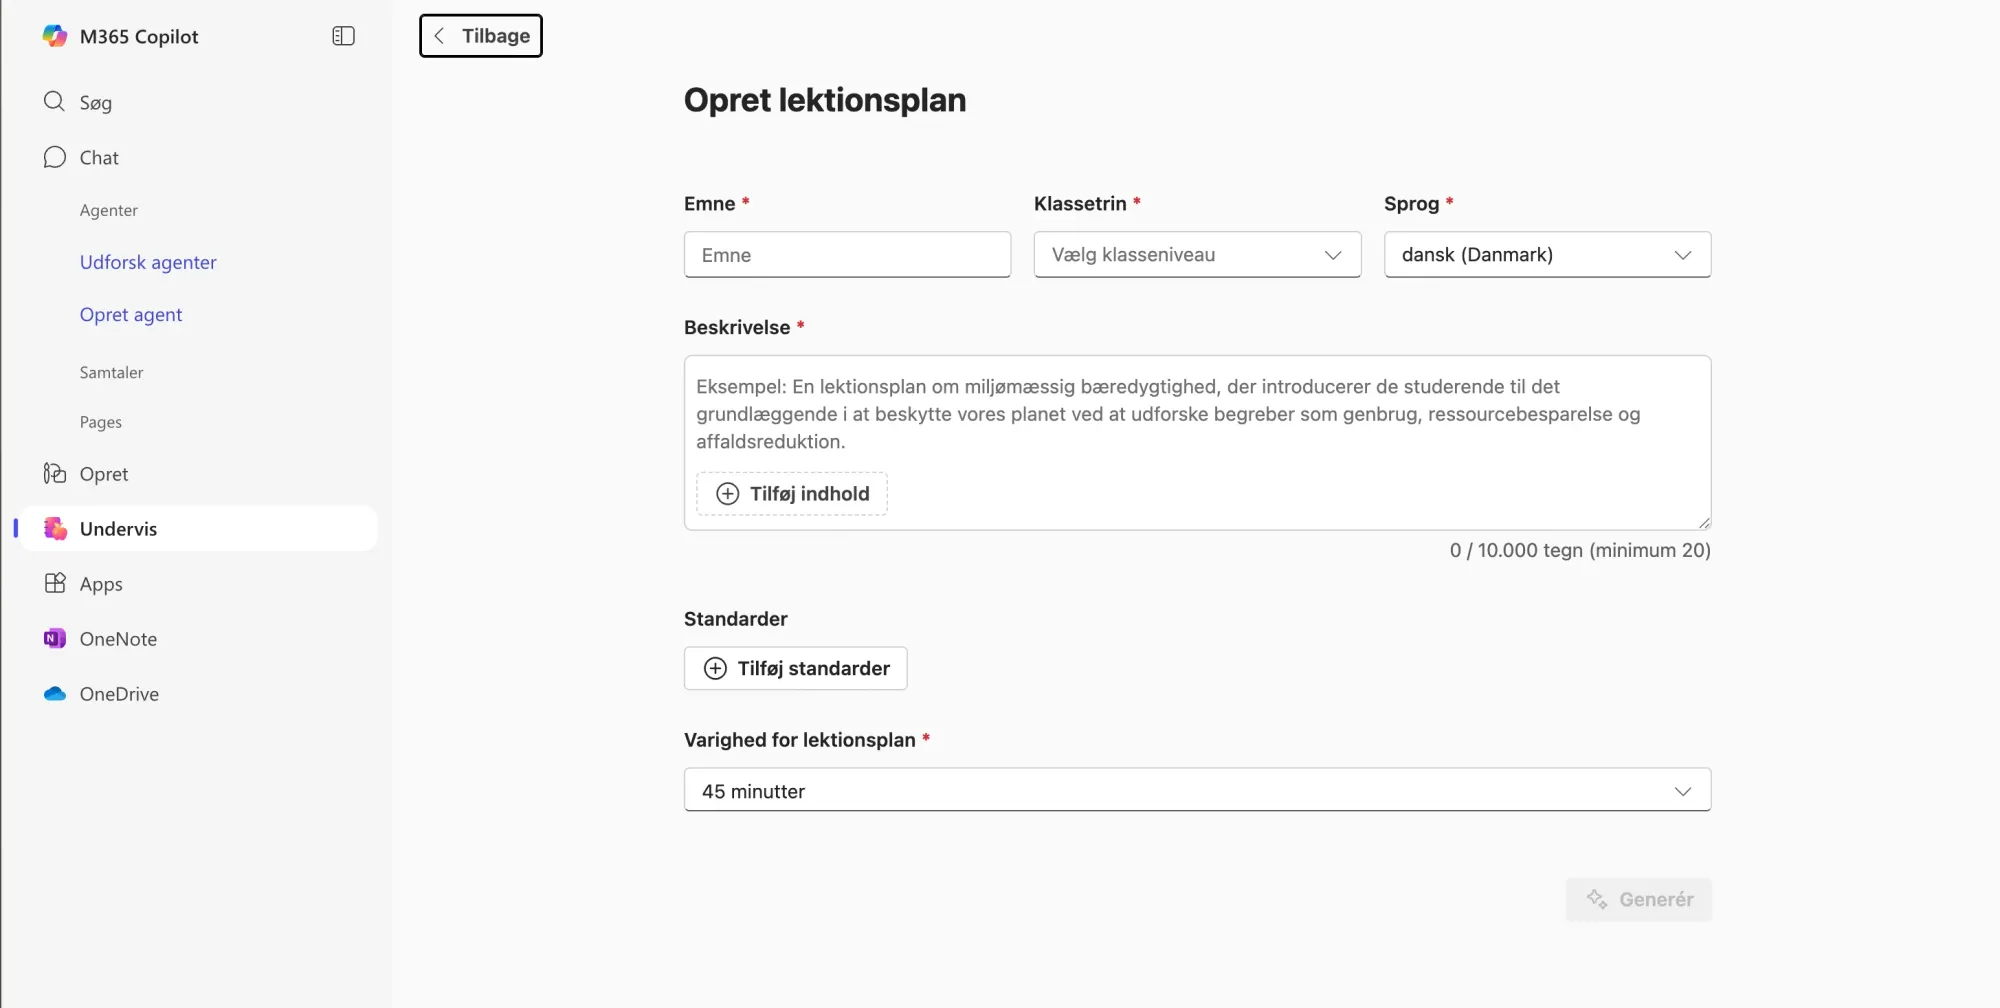2000x1008 pixels.
Task: Expand the Varighed for lektionsplan dropdown
Action: point(1197,791)
